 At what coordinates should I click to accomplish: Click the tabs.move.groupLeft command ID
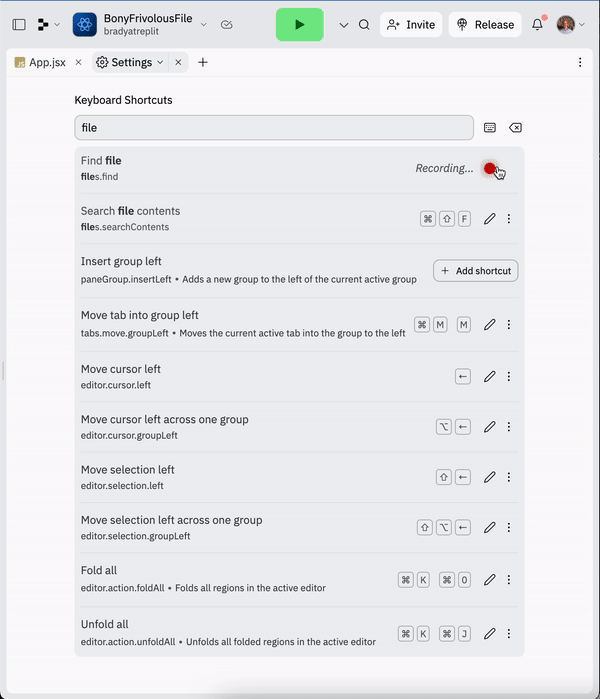[125, 333]
